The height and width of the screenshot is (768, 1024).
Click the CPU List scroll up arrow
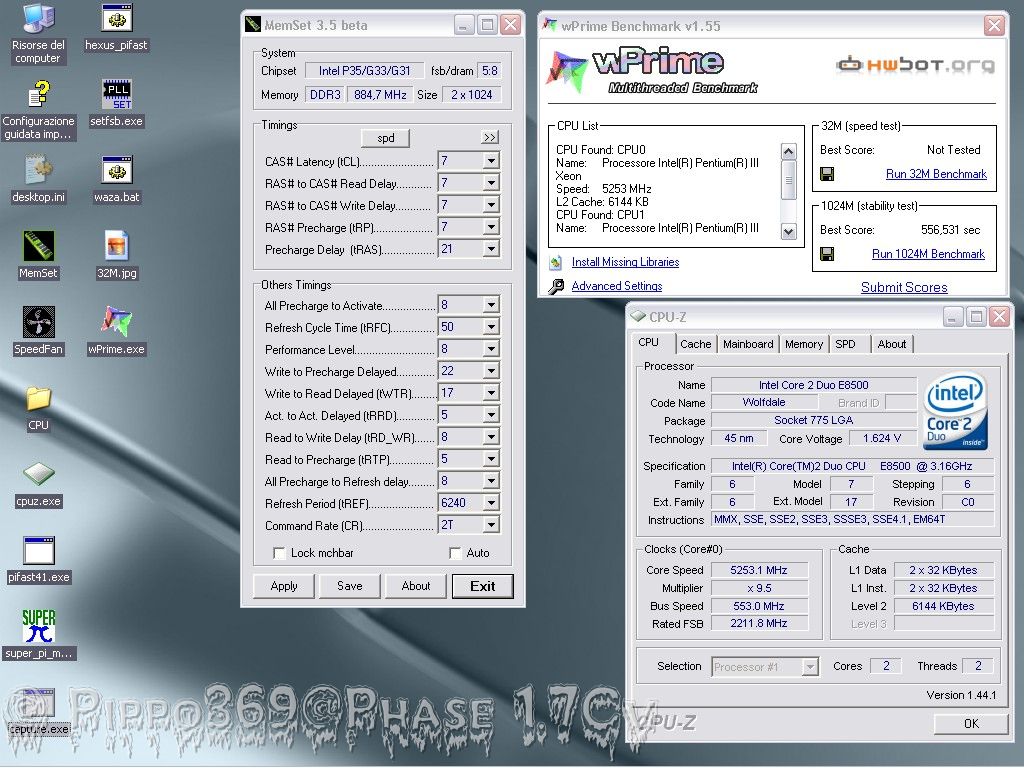(789, 152)
